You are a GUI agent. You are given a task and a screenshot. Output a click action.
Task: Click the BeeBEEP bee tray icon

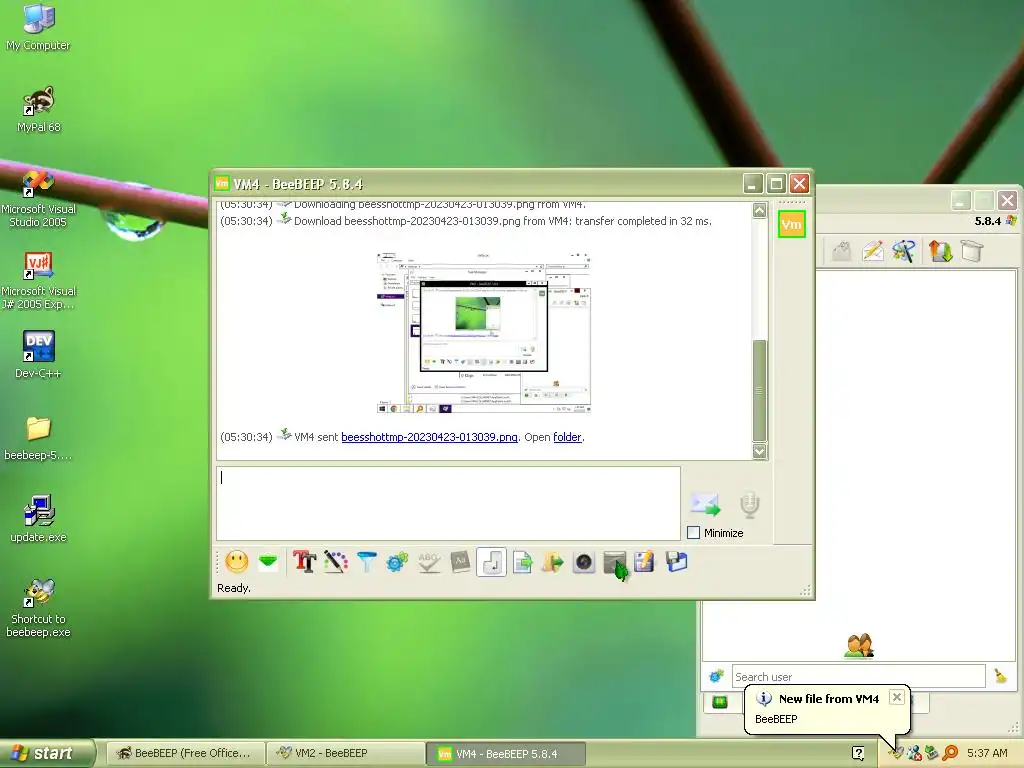tap(895, 753)
